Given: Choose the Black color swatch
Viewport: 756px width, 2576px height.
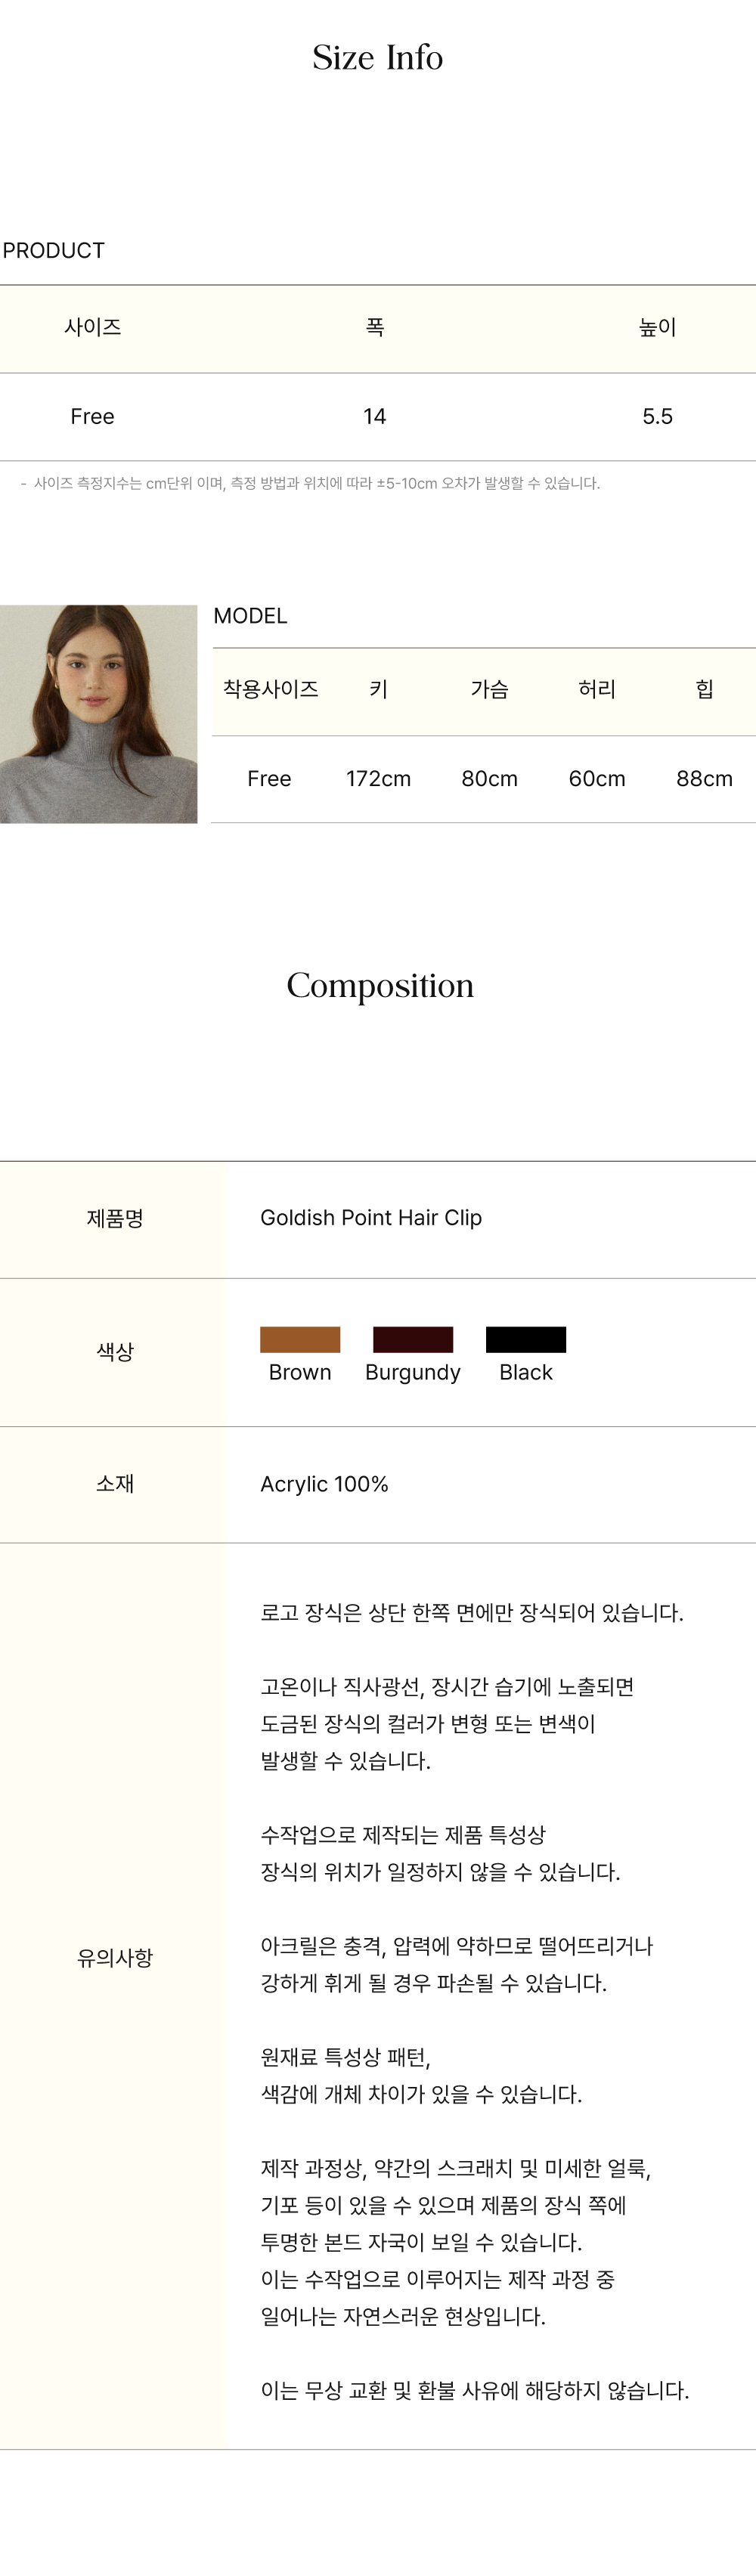Looking at the screenshot, I should [526, 1339].
